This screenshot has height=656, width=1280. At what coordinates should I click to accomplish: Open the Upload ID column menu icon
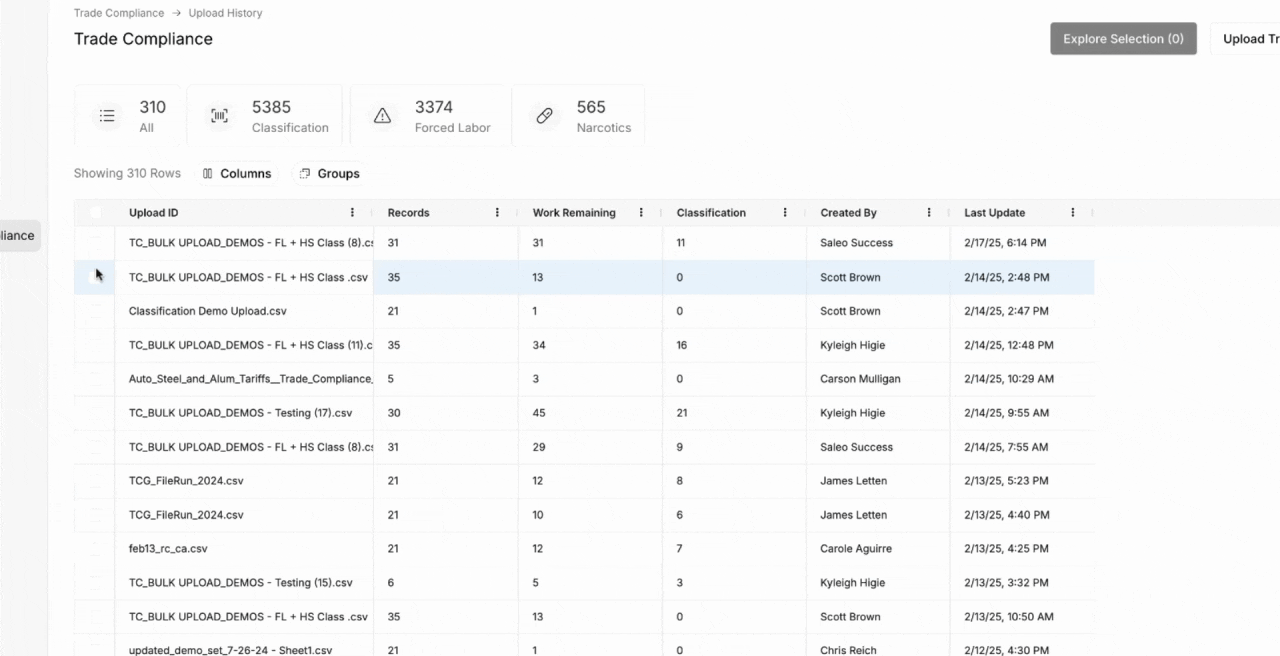pos(352,213)
